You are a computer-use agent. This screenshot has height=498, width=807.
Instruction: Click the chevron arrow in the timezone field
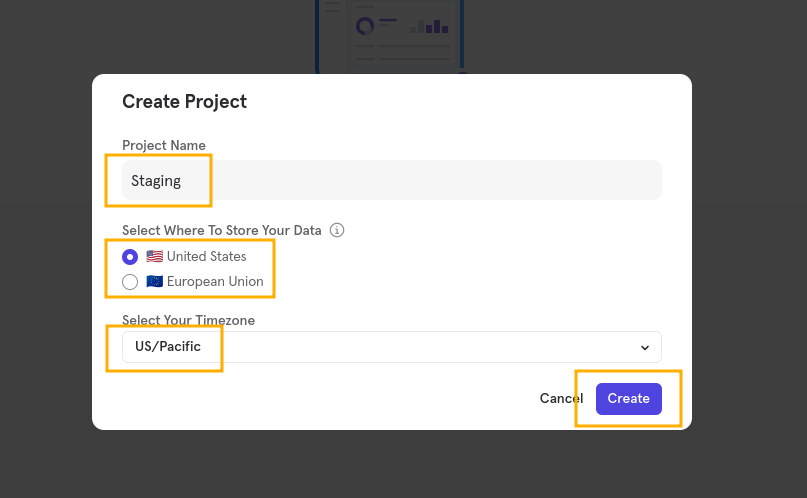644,347
